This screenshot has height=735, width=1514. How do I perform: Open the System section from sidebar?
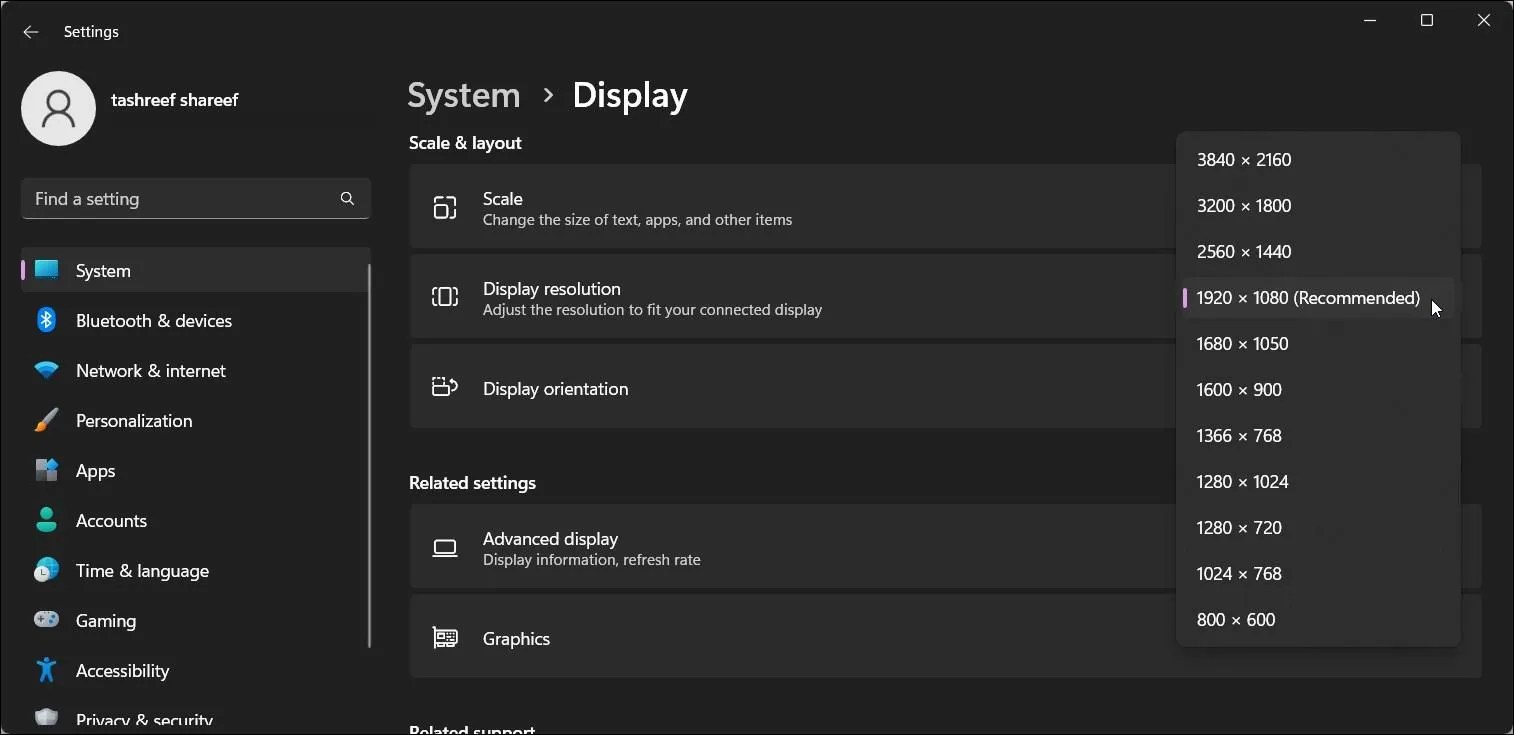pos(104,270)
